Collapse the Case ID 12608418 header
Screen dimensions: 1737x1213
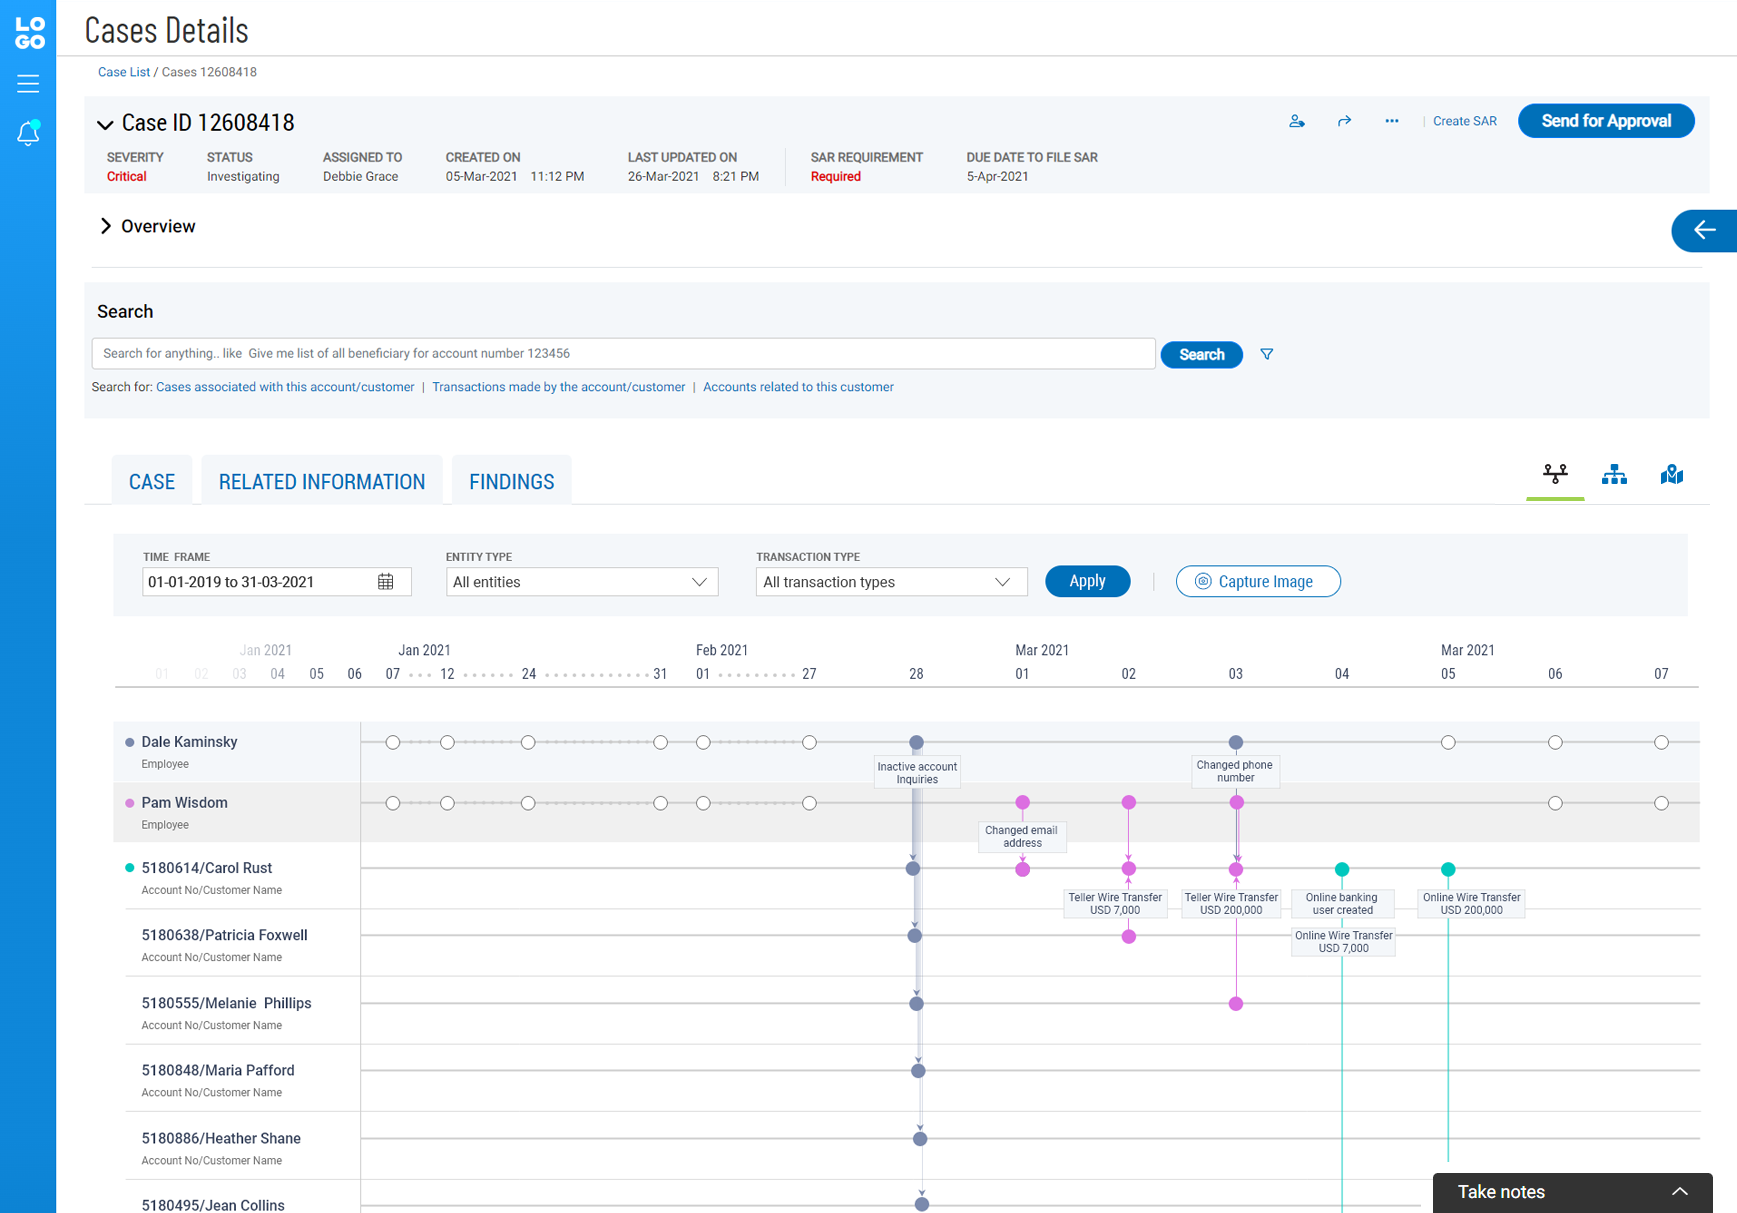[x=105, y=124]
